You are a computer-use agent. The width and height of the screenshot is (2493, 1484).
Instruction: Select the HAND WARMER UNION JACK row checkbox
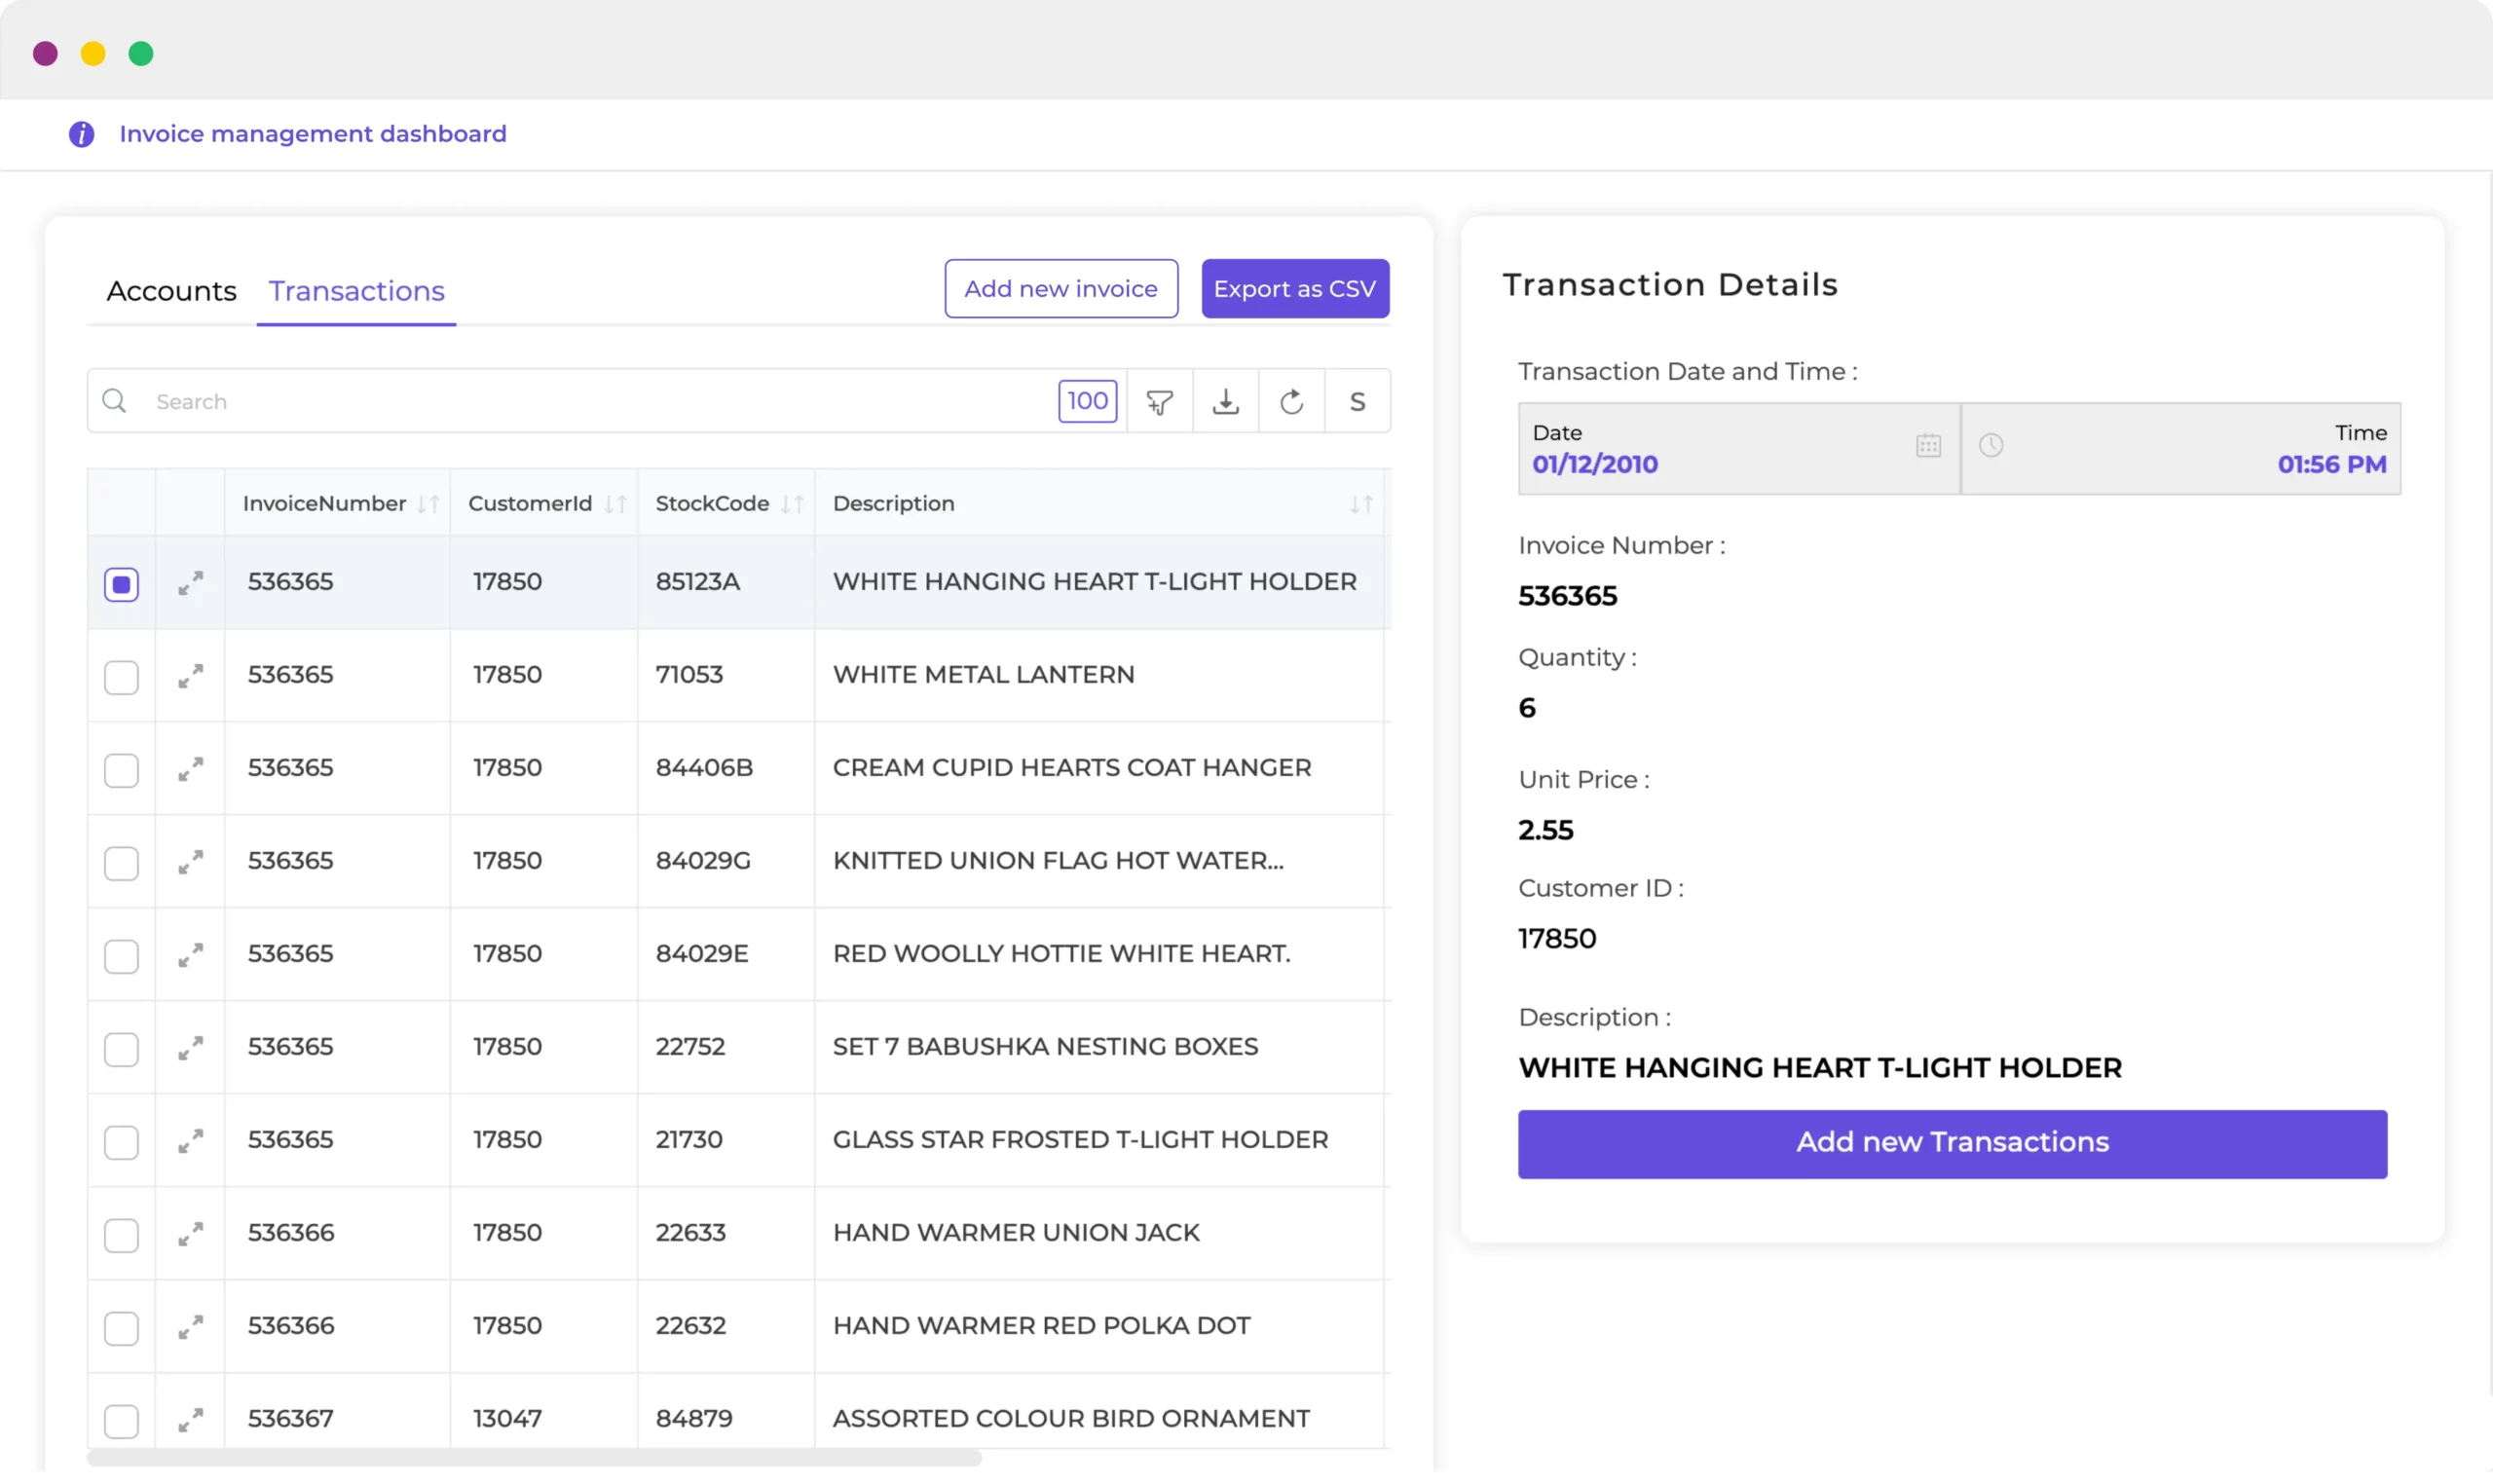pos(121,1234)
